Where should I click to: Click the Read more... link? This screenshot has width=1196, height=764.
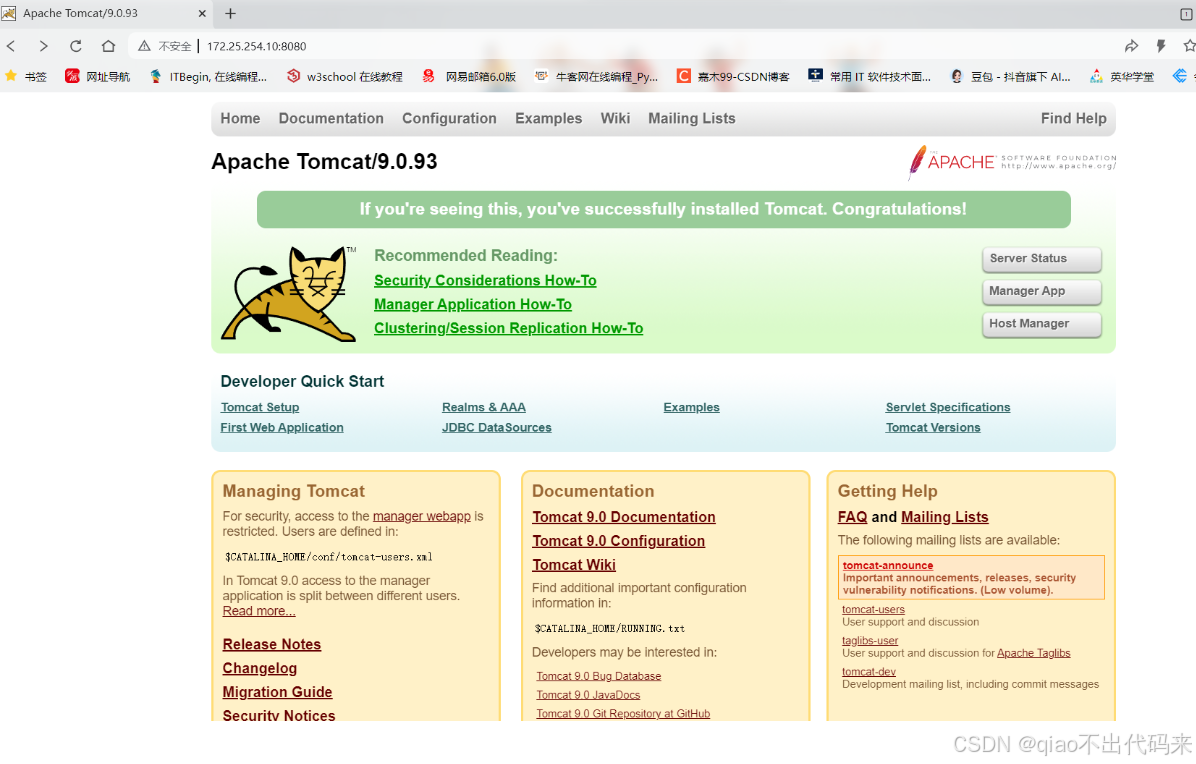259,611
